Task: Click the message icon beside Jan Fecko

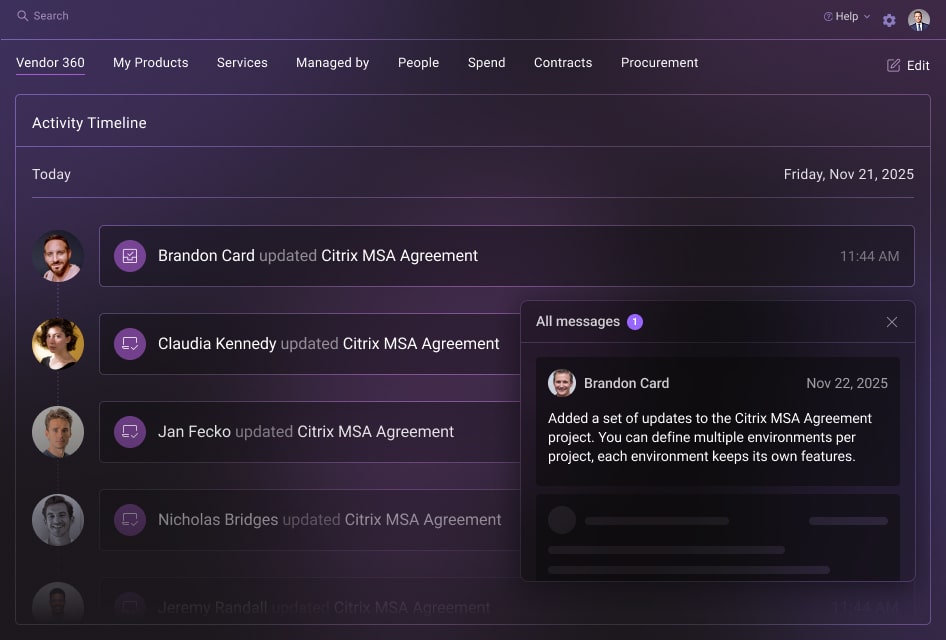Action: 130,432
